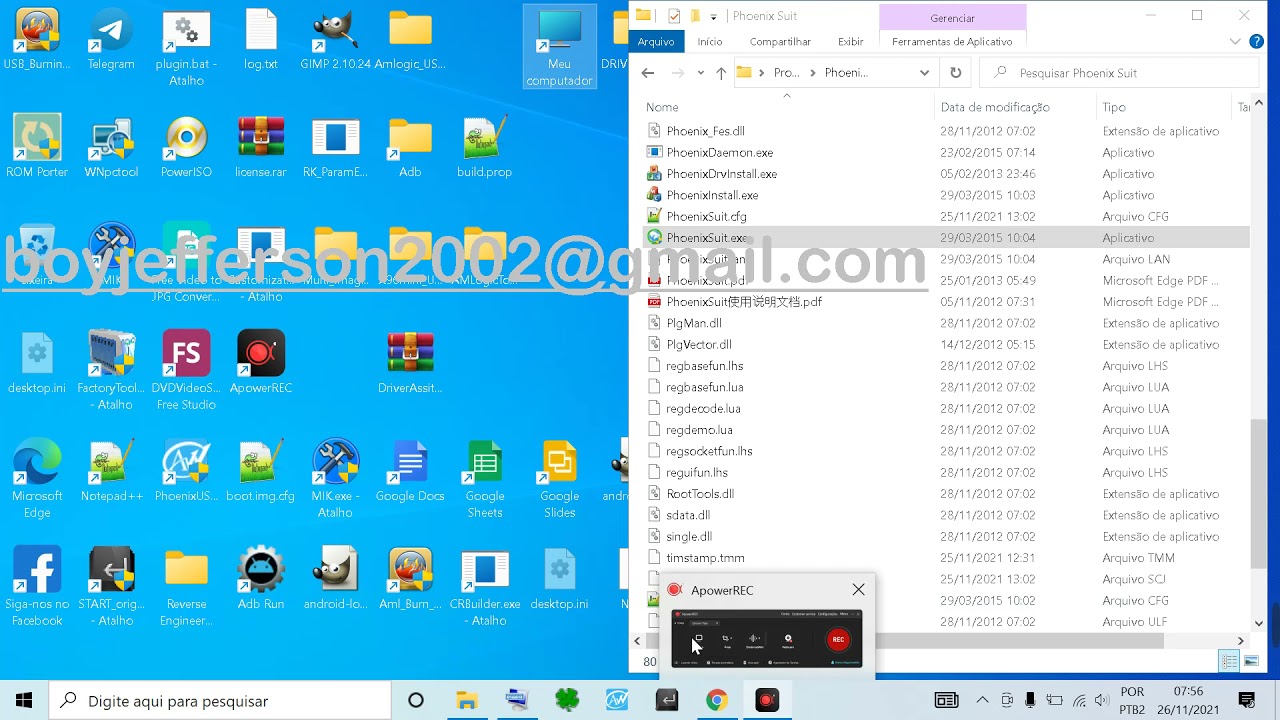Open the USB_Burning desktop shortcut
This screenshot has height=720, width=1280.
37,40
